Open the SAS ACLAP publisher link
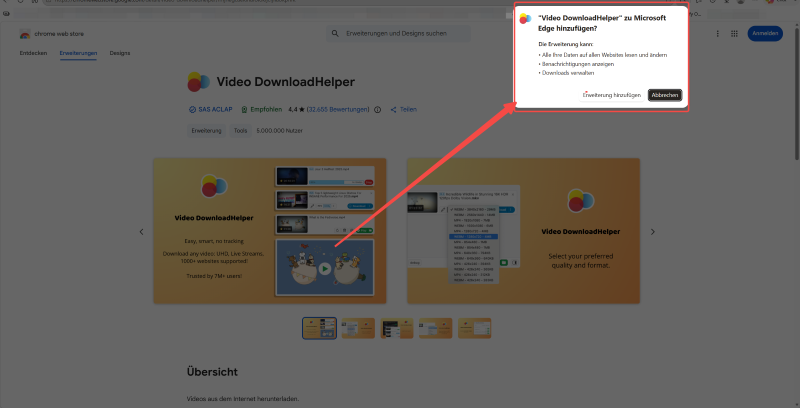 [x=211, y=110]
